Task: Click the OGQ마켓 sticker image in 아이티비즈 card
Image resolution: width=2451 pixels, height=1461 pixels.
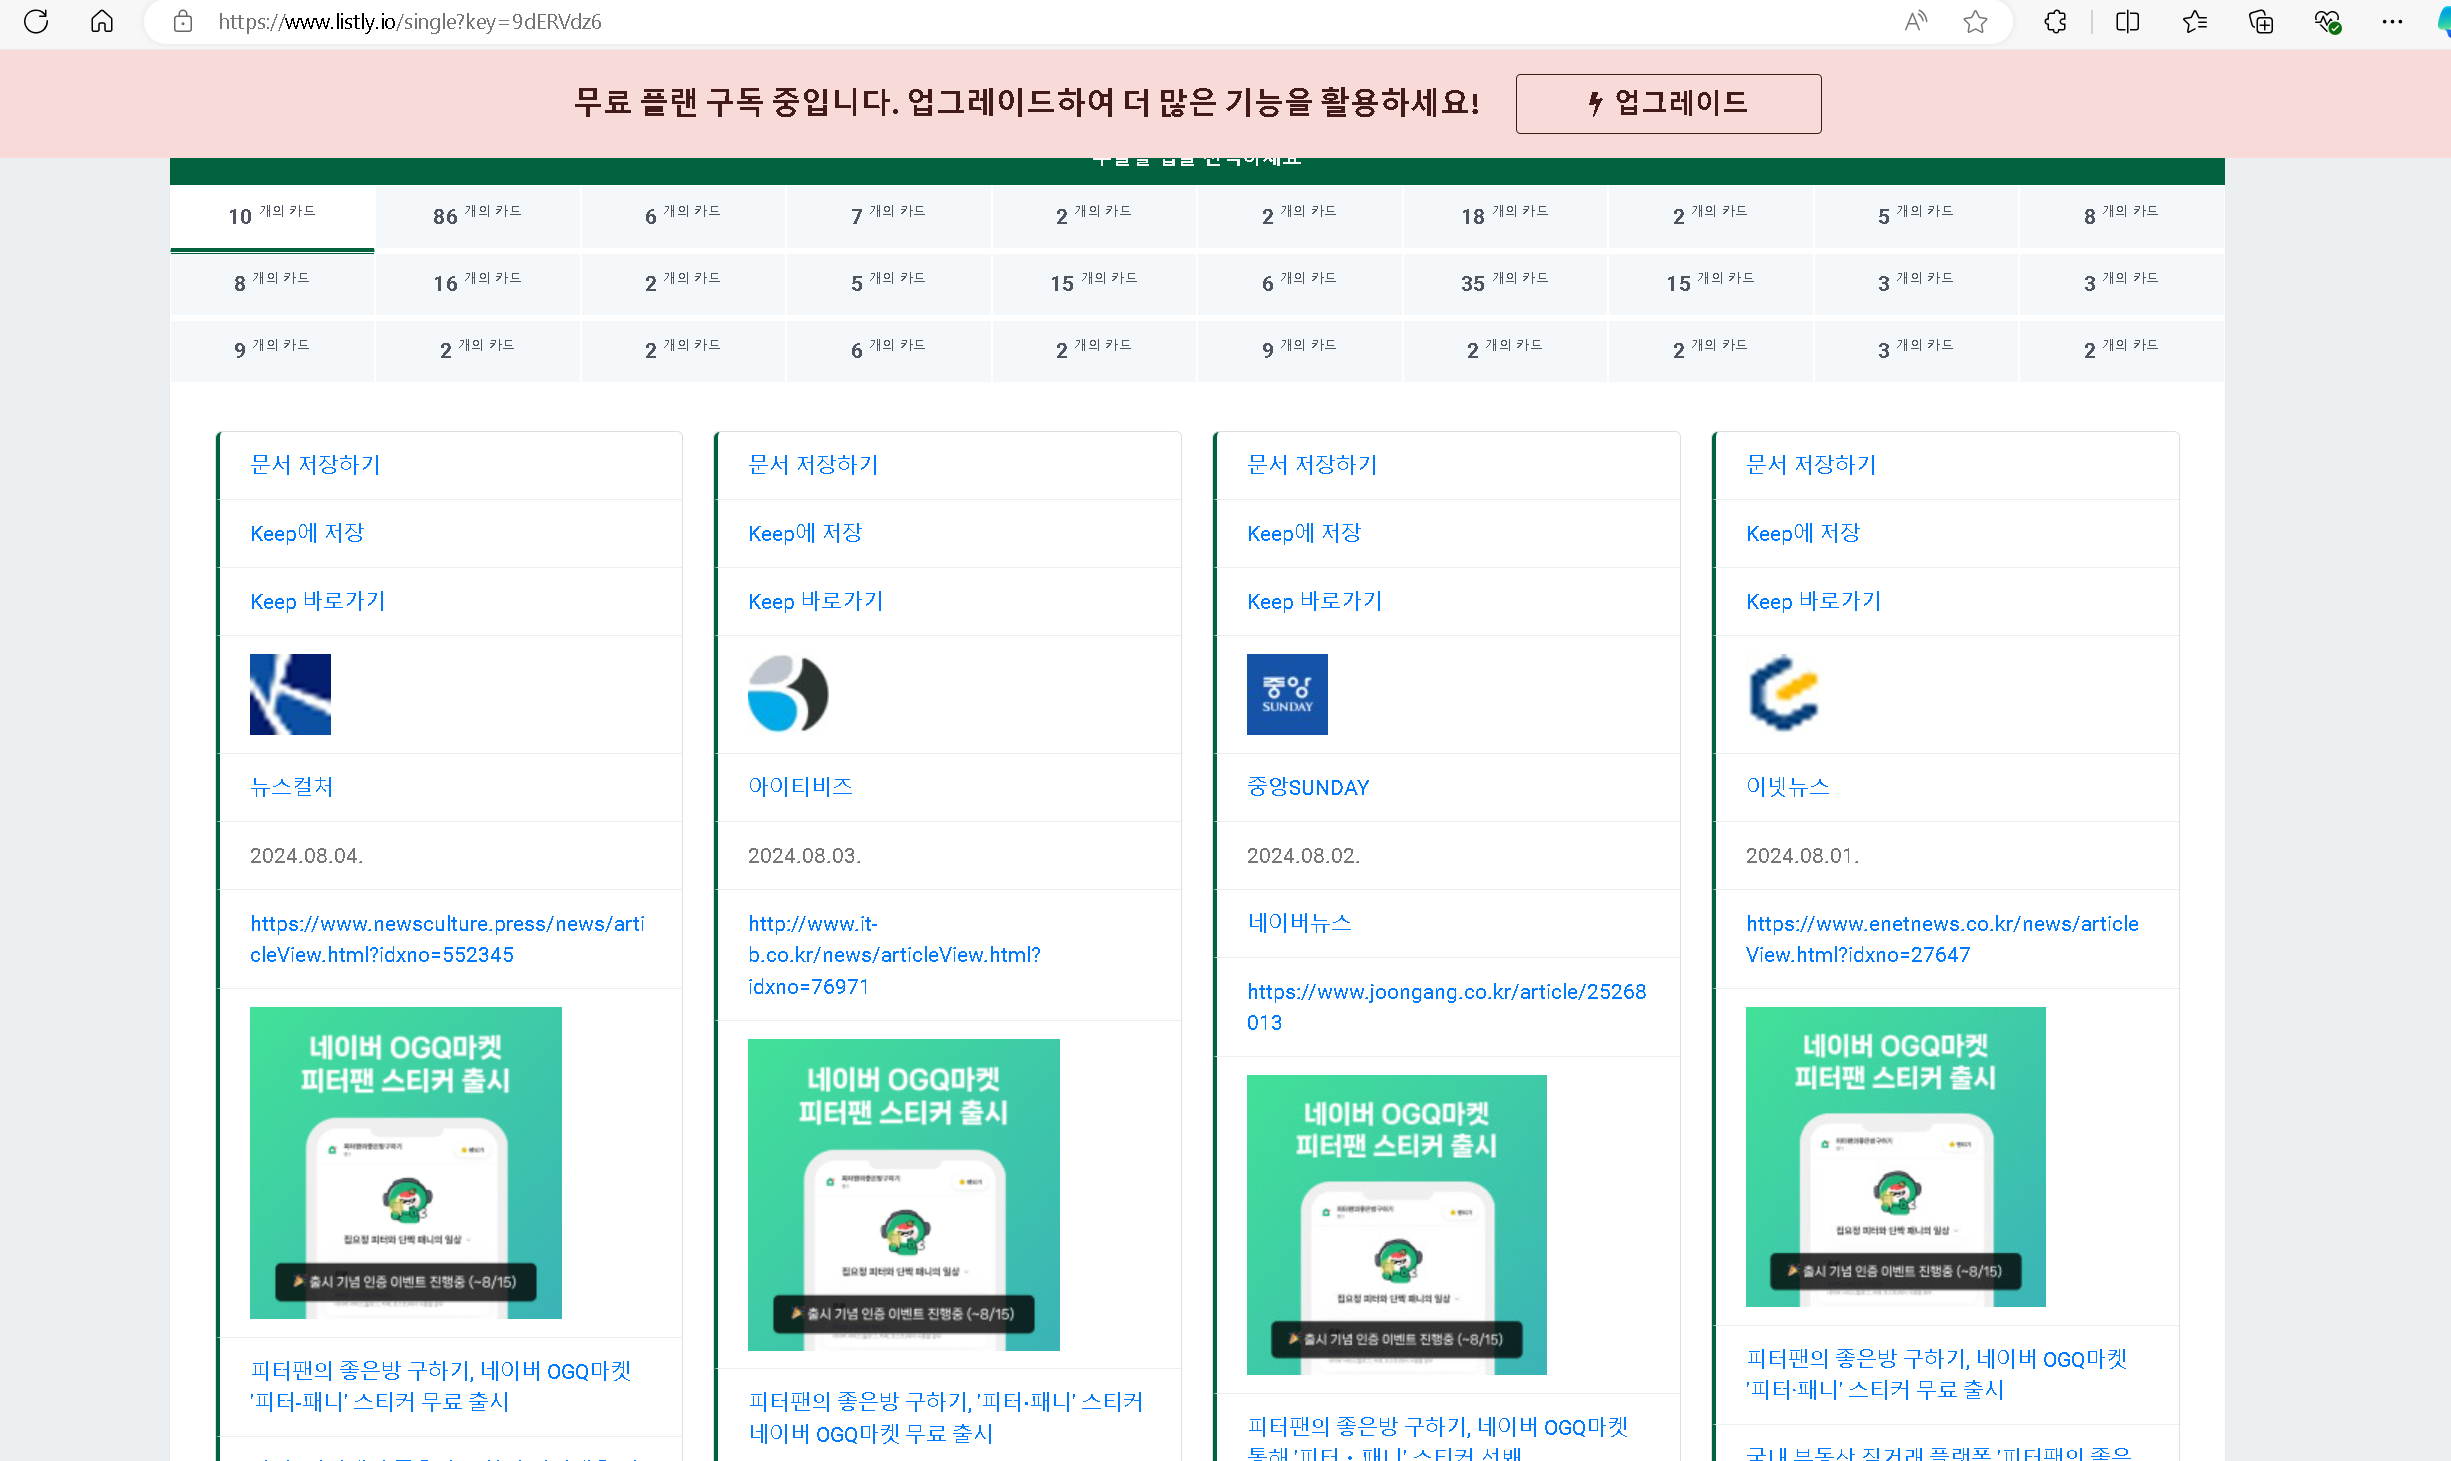Action: (904, 1195)
